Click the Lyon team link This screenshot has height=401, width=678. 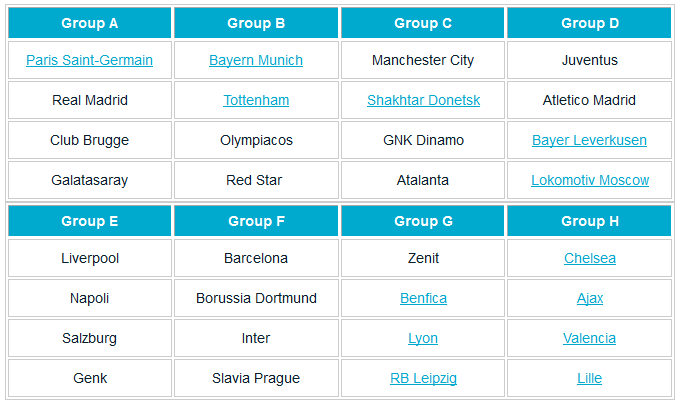coord(423,339)
